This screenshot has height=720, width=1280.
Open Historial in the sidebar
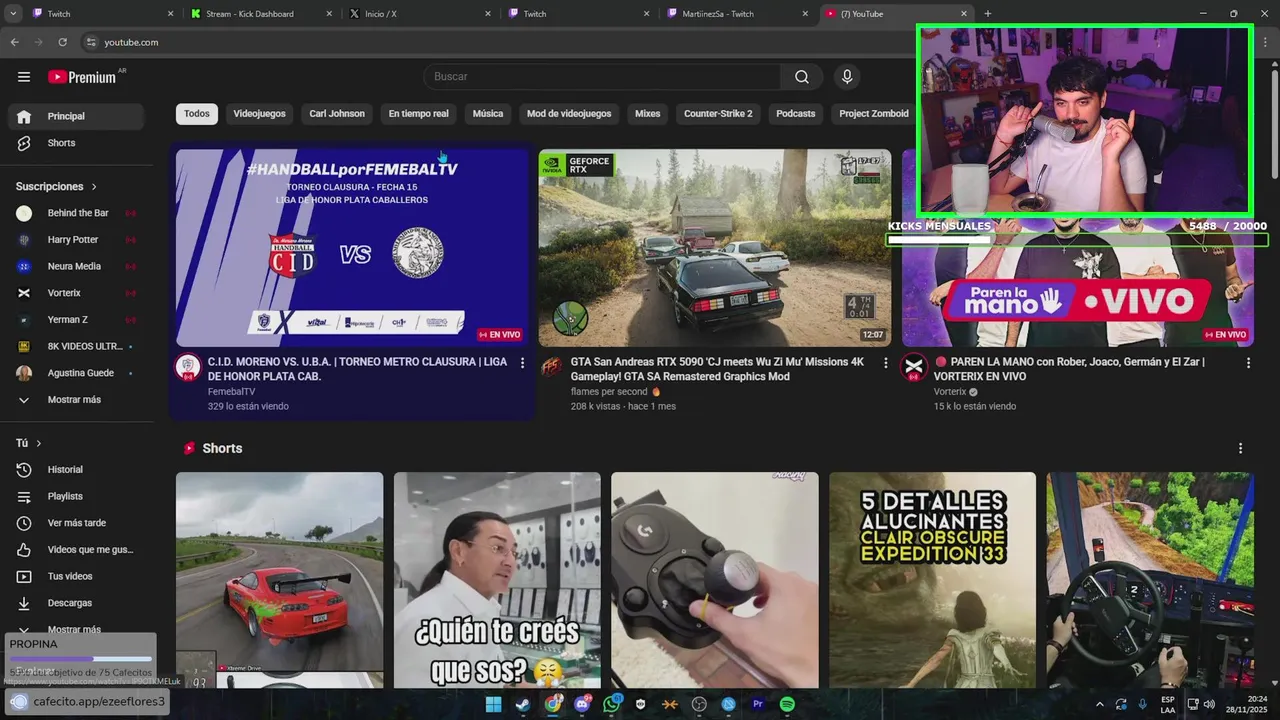pyautogui.click(x=76, y=470)
